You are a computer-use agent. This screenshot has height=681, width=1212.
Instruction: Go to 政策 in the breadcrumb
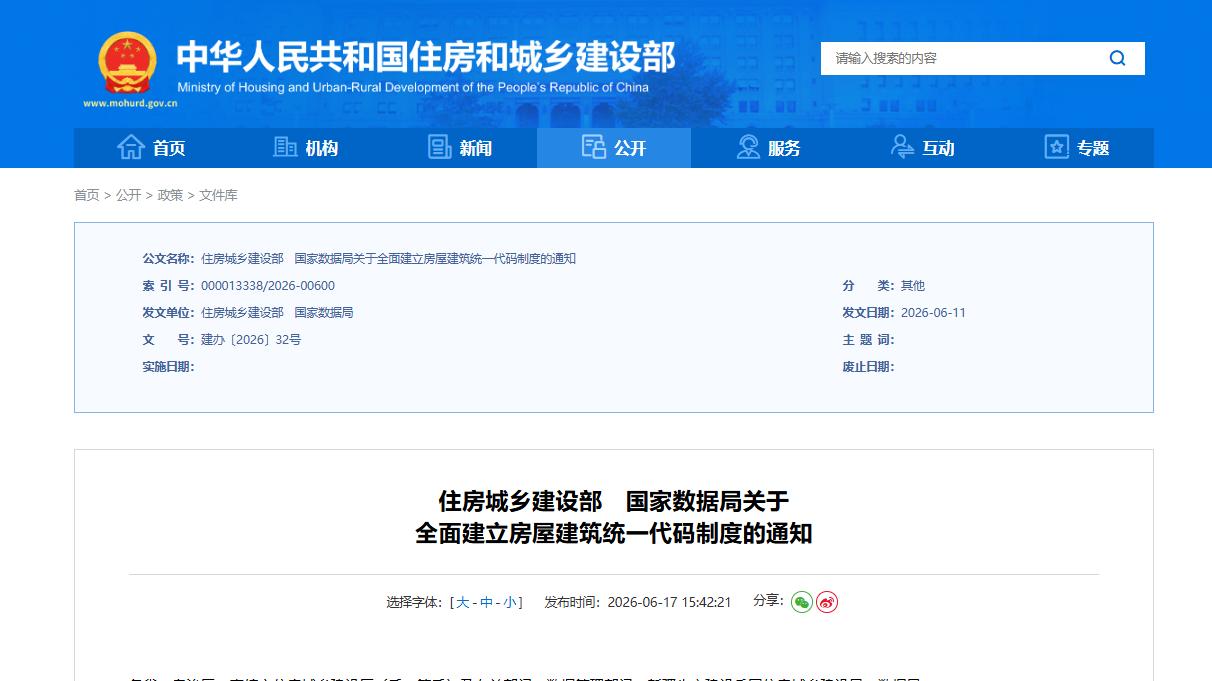tap(170, 195)
